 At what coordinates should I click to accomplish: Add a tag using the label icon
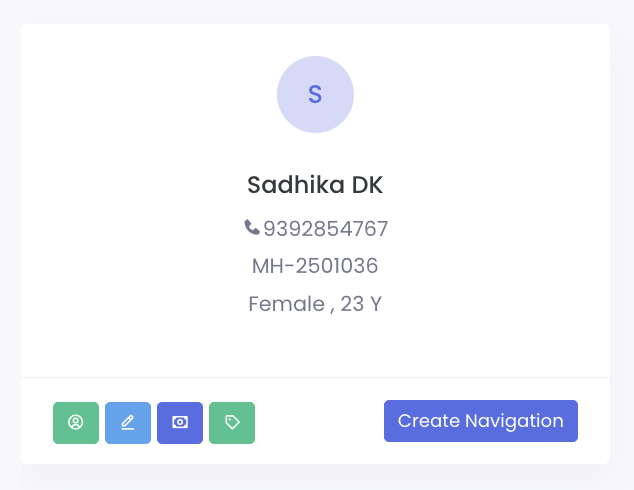pos(232,422)
